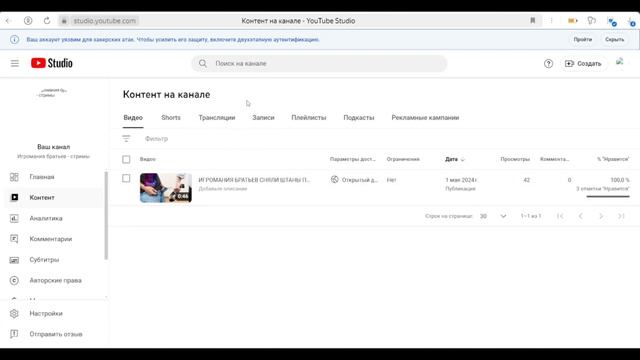
Task: Toggle the select-all videos checkbox
Action: click(126, 159)
